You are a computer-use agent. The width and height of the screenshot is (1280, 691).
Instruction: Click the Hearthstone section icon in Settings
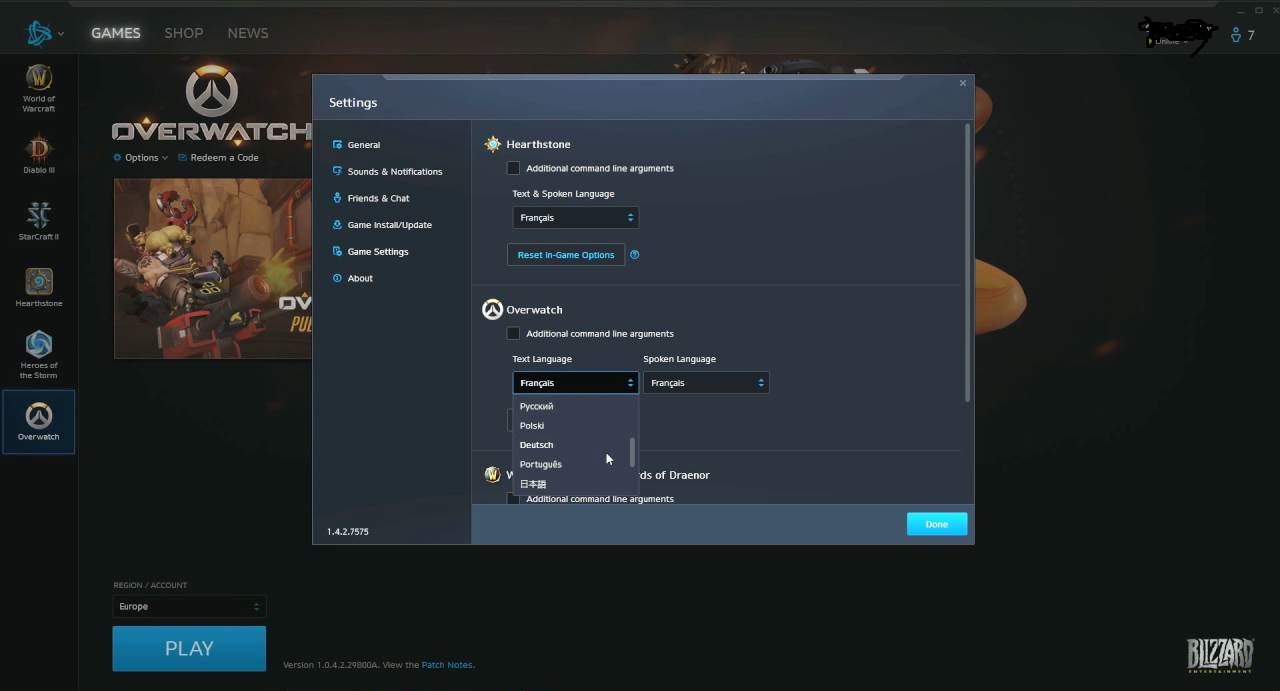coord(492,144)
